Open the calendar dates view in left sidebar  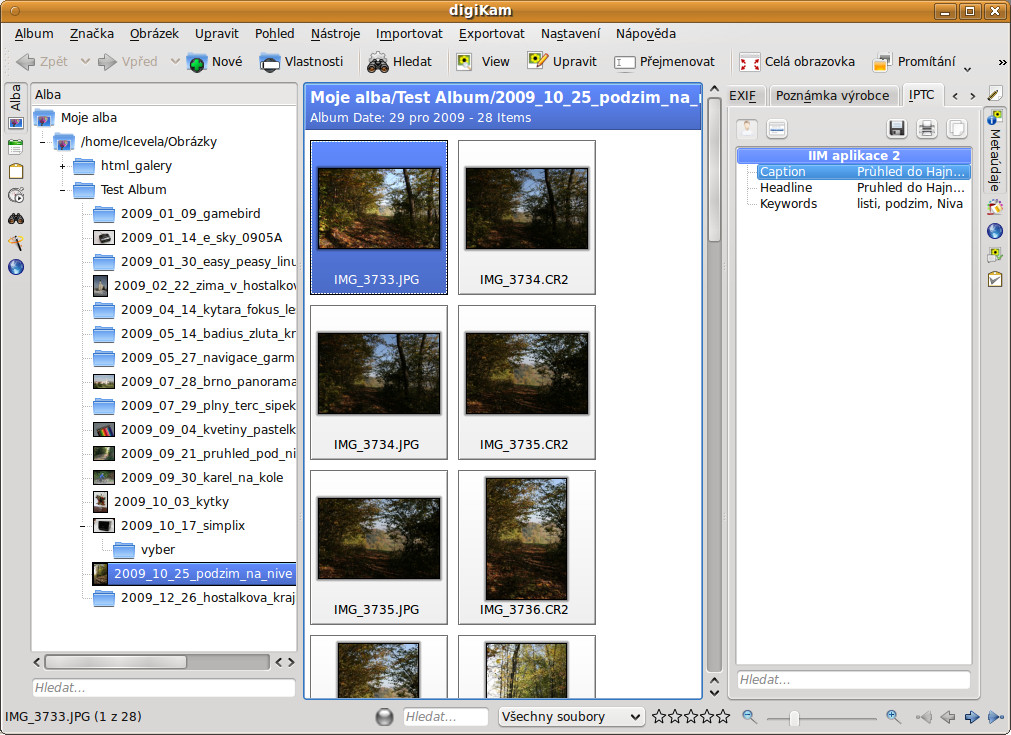15,147
